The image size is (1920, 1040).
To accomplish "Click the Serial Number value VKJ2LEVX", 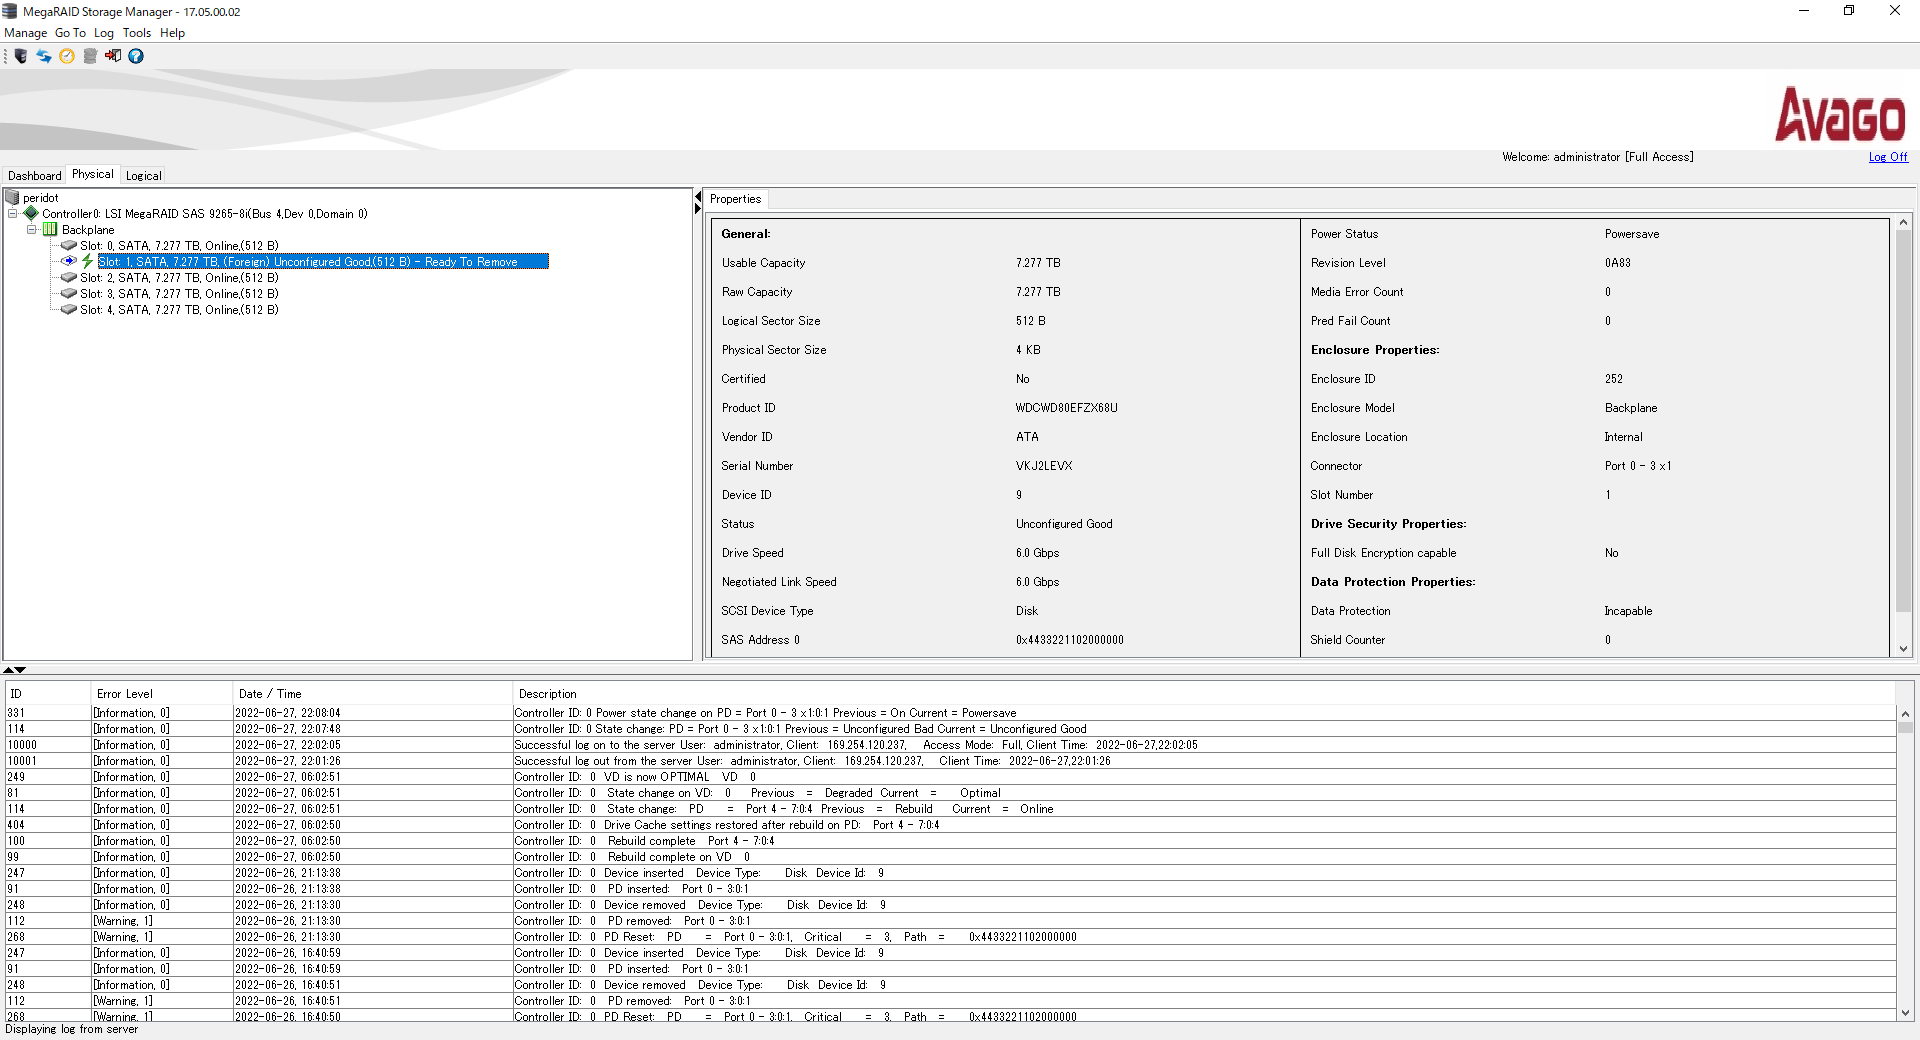I will point(1044,466).
